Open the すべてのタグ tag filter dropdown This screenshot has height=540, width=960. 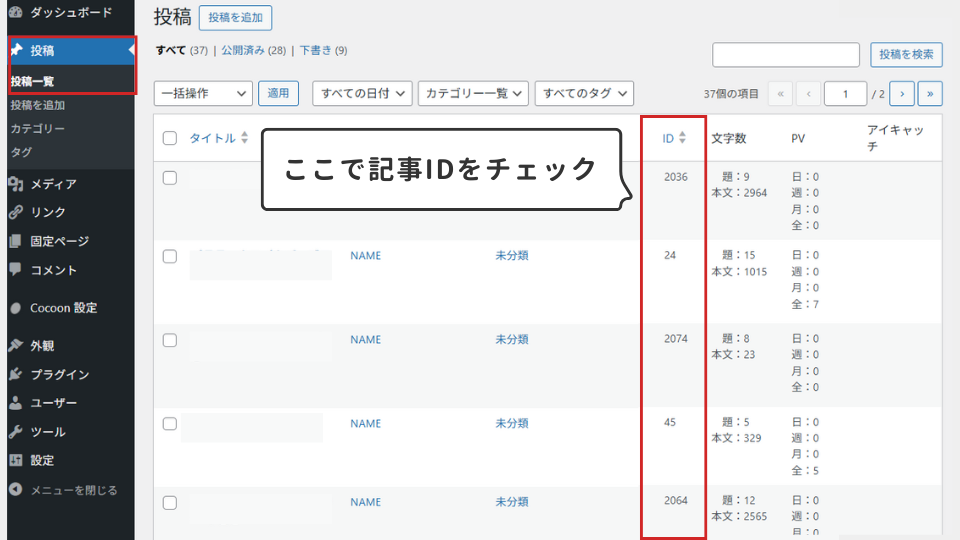(584, 94)
